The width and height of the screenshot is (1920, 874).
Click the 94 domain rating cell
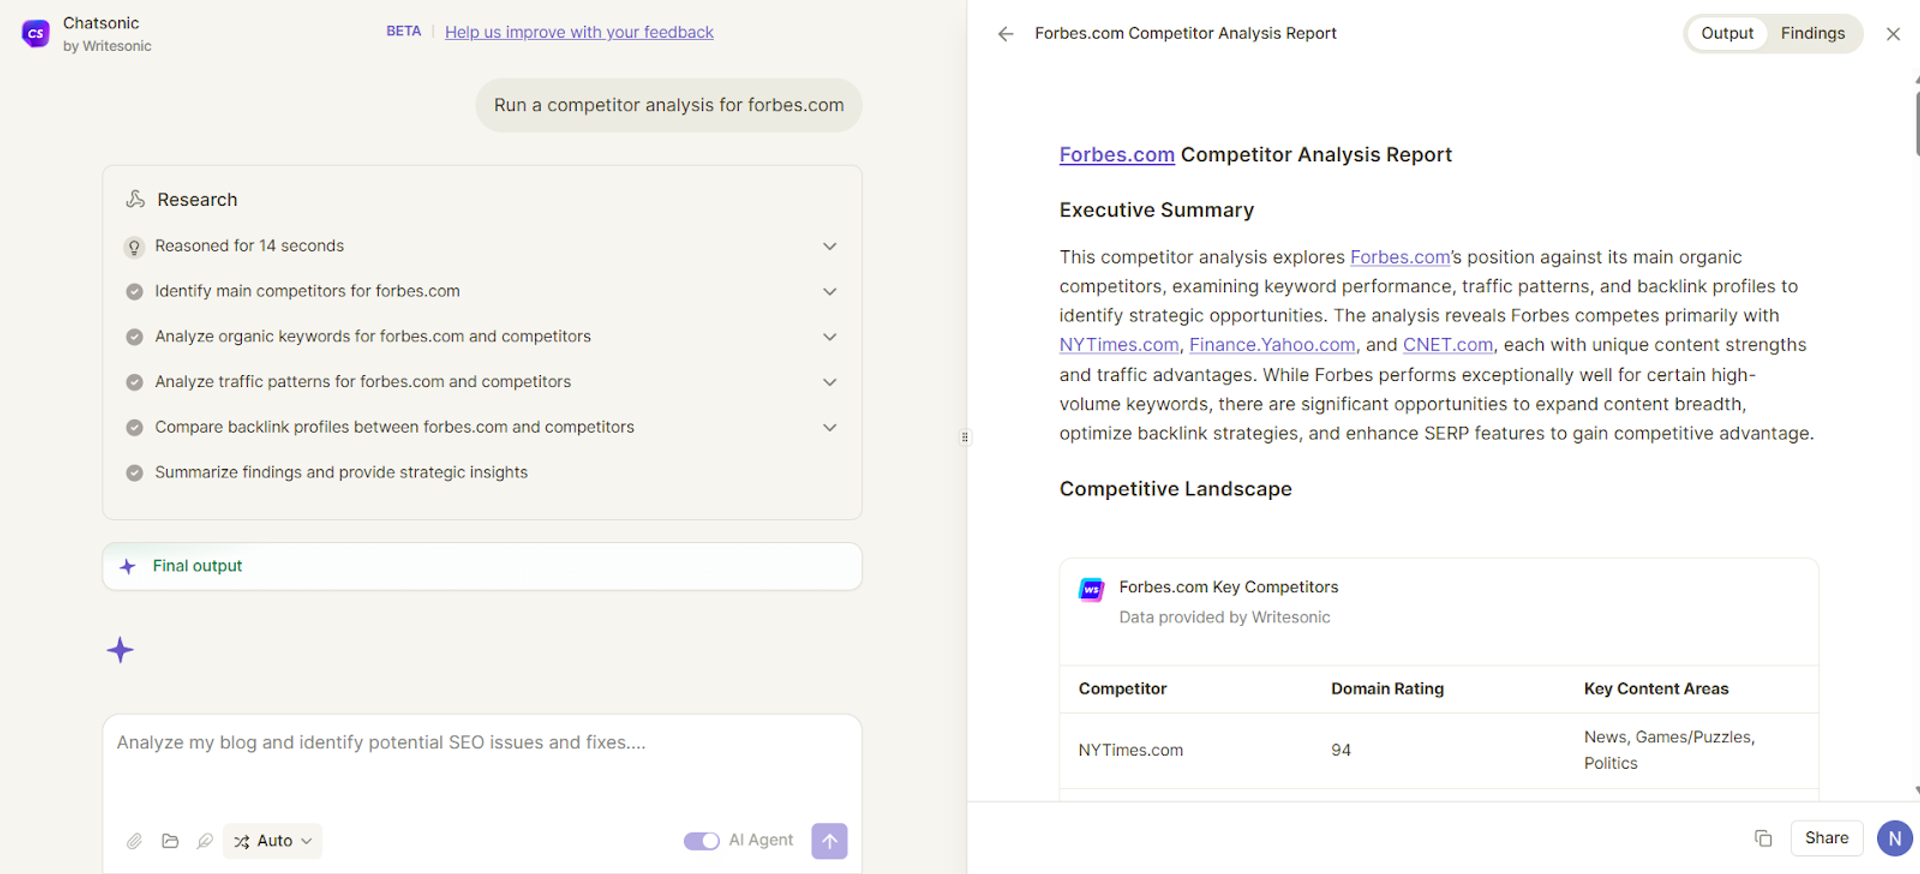pyautogui.click(x=1341, y=750)
